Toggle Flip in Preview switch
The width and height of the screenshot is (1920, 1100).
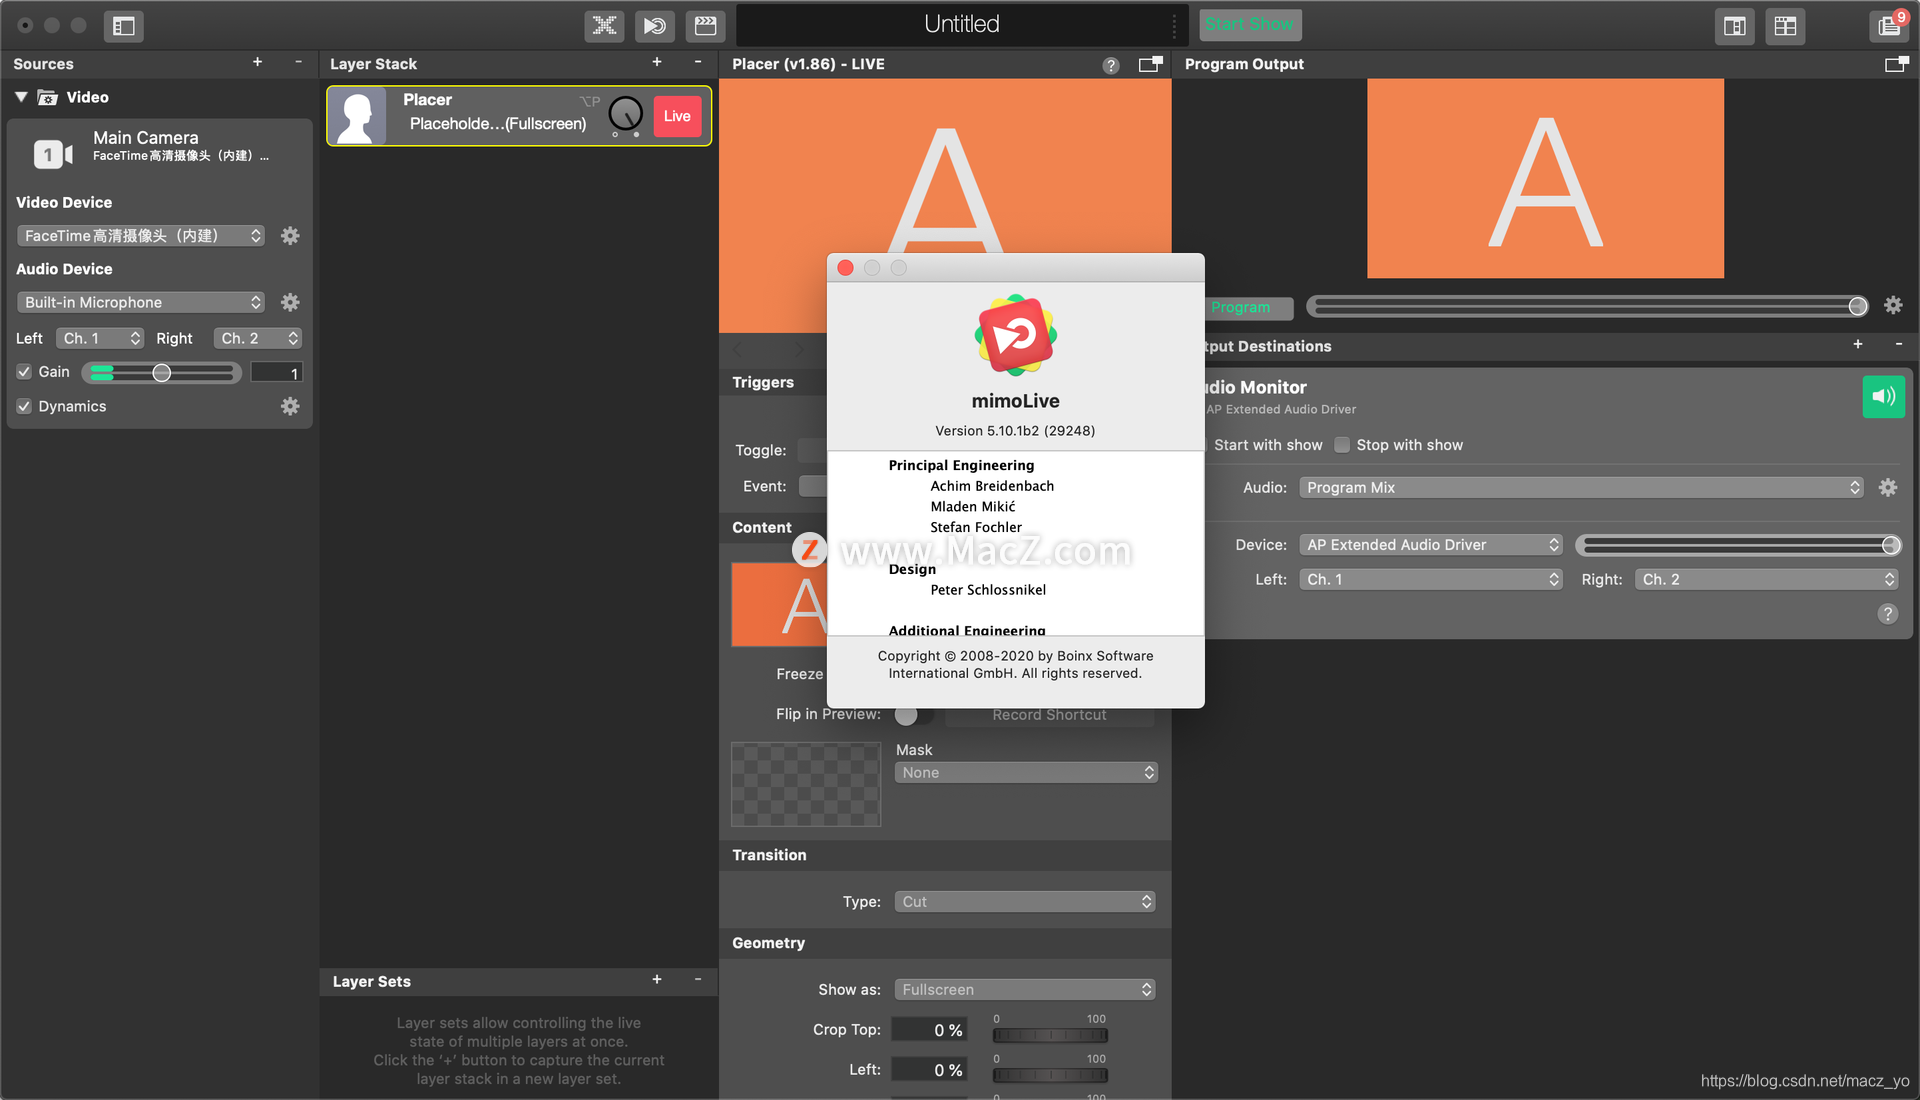[914, 715]
